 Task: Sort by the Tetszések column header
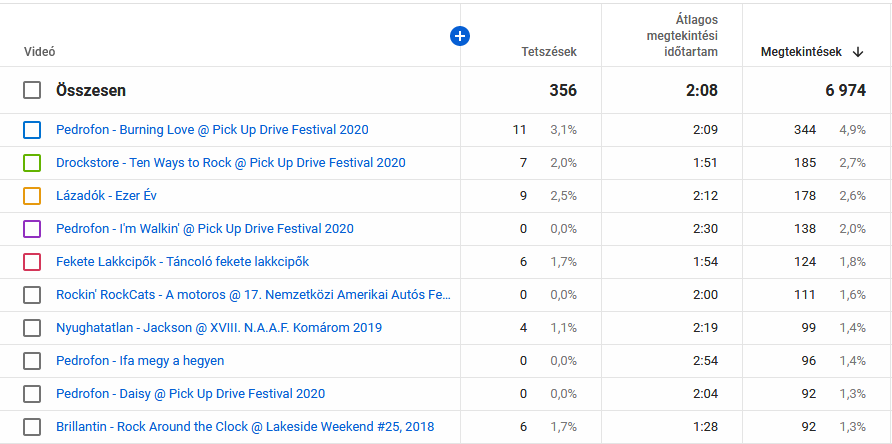tap(549, 52)
